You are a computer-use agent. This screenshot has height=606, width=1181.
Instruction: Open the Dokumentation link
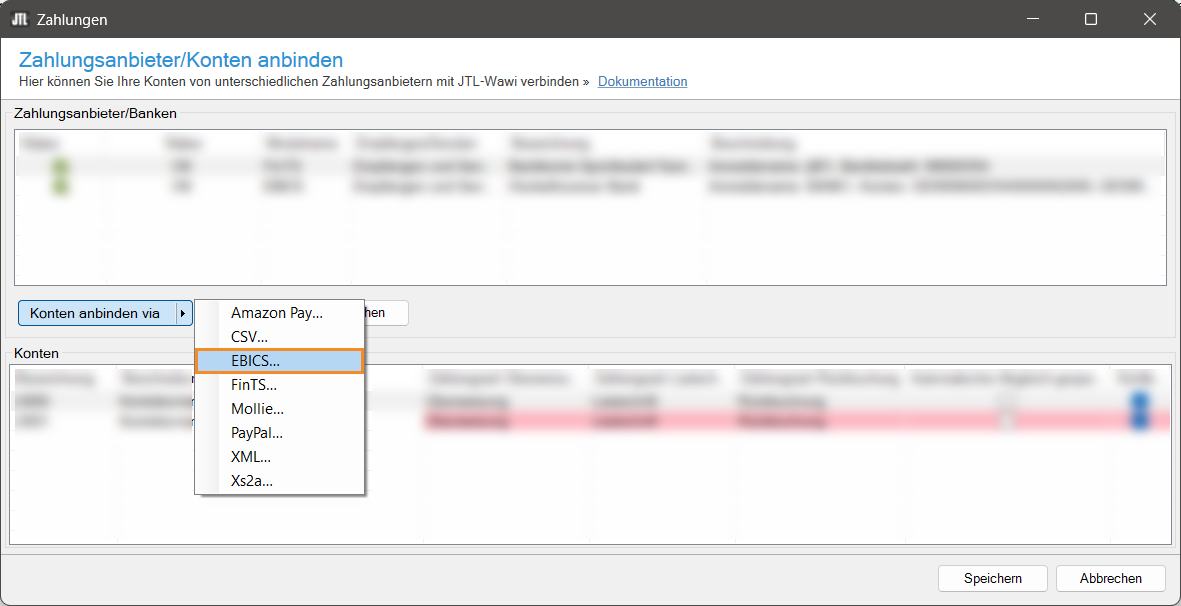tap(642, 81)
